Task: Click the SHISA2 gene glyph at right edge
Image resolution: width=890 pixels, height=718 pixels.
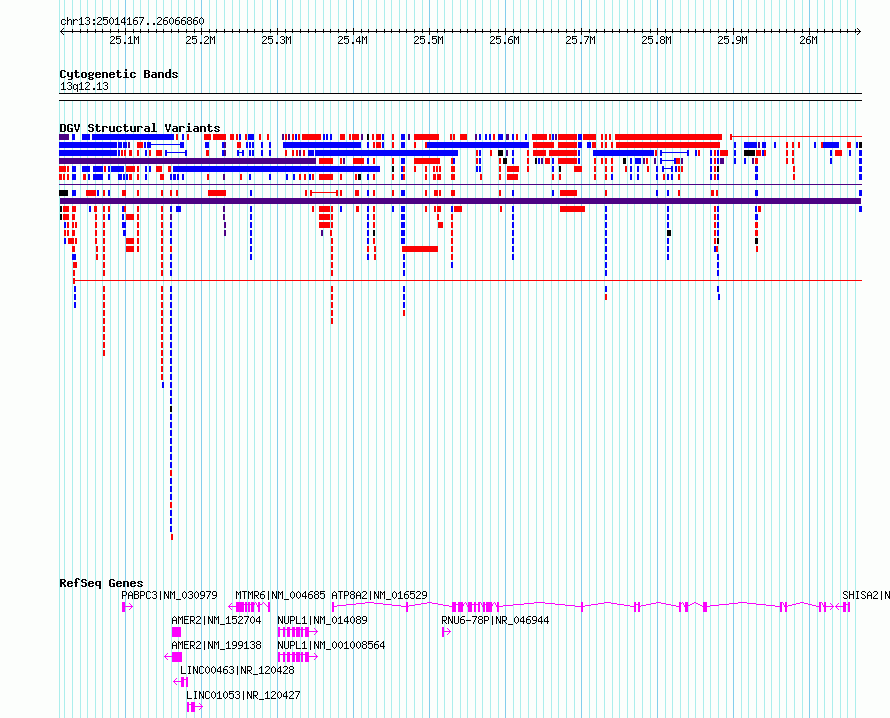Action: click(843, 607)
